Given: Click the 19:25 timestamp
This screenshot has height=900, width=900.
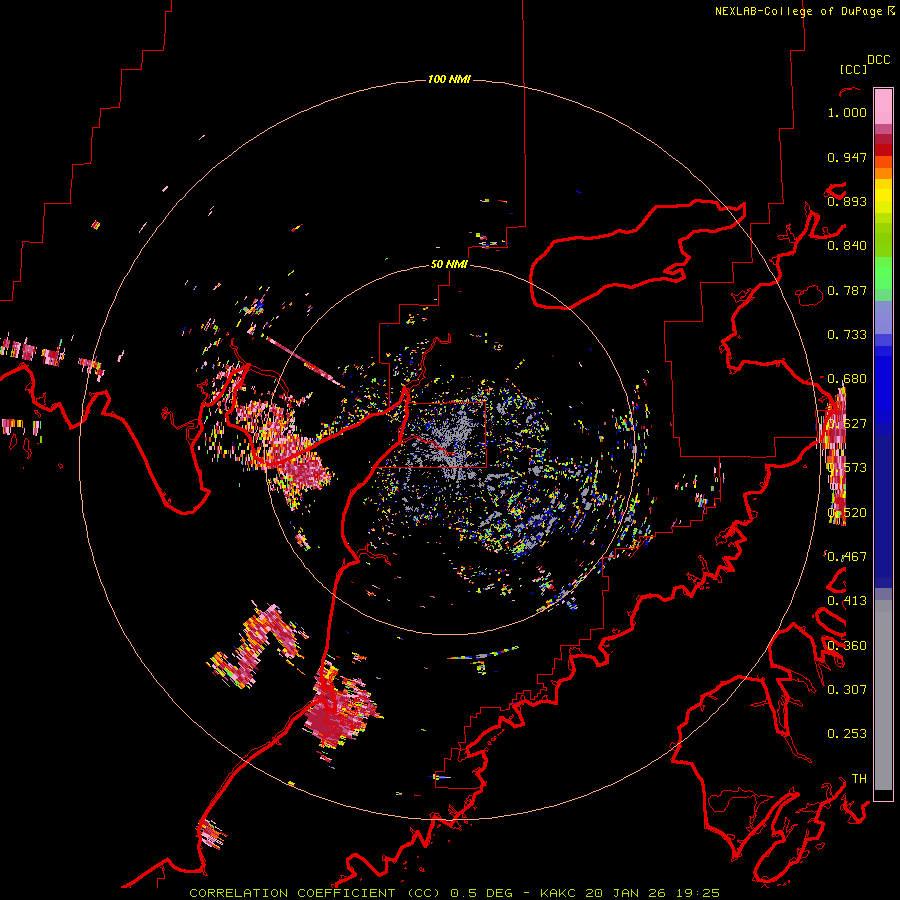Looking at the screenshot, I should coord(697,893).
